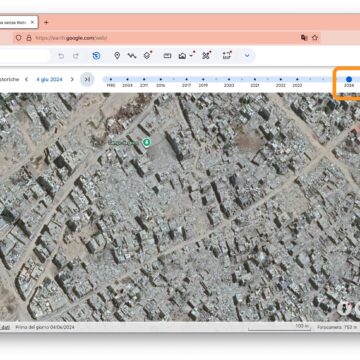Click the Google Earth search field
This screenshot has width=360, height=360.
point(25,56)
